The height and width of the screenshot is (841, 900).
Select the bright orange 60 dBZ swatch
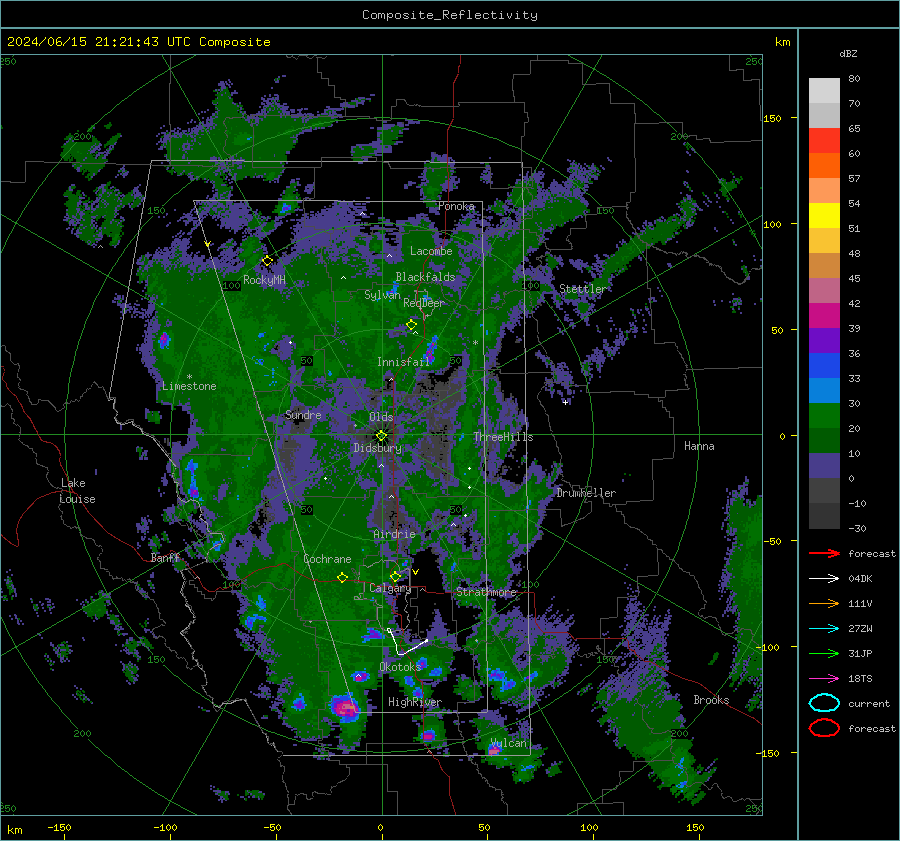coord(824,165)
